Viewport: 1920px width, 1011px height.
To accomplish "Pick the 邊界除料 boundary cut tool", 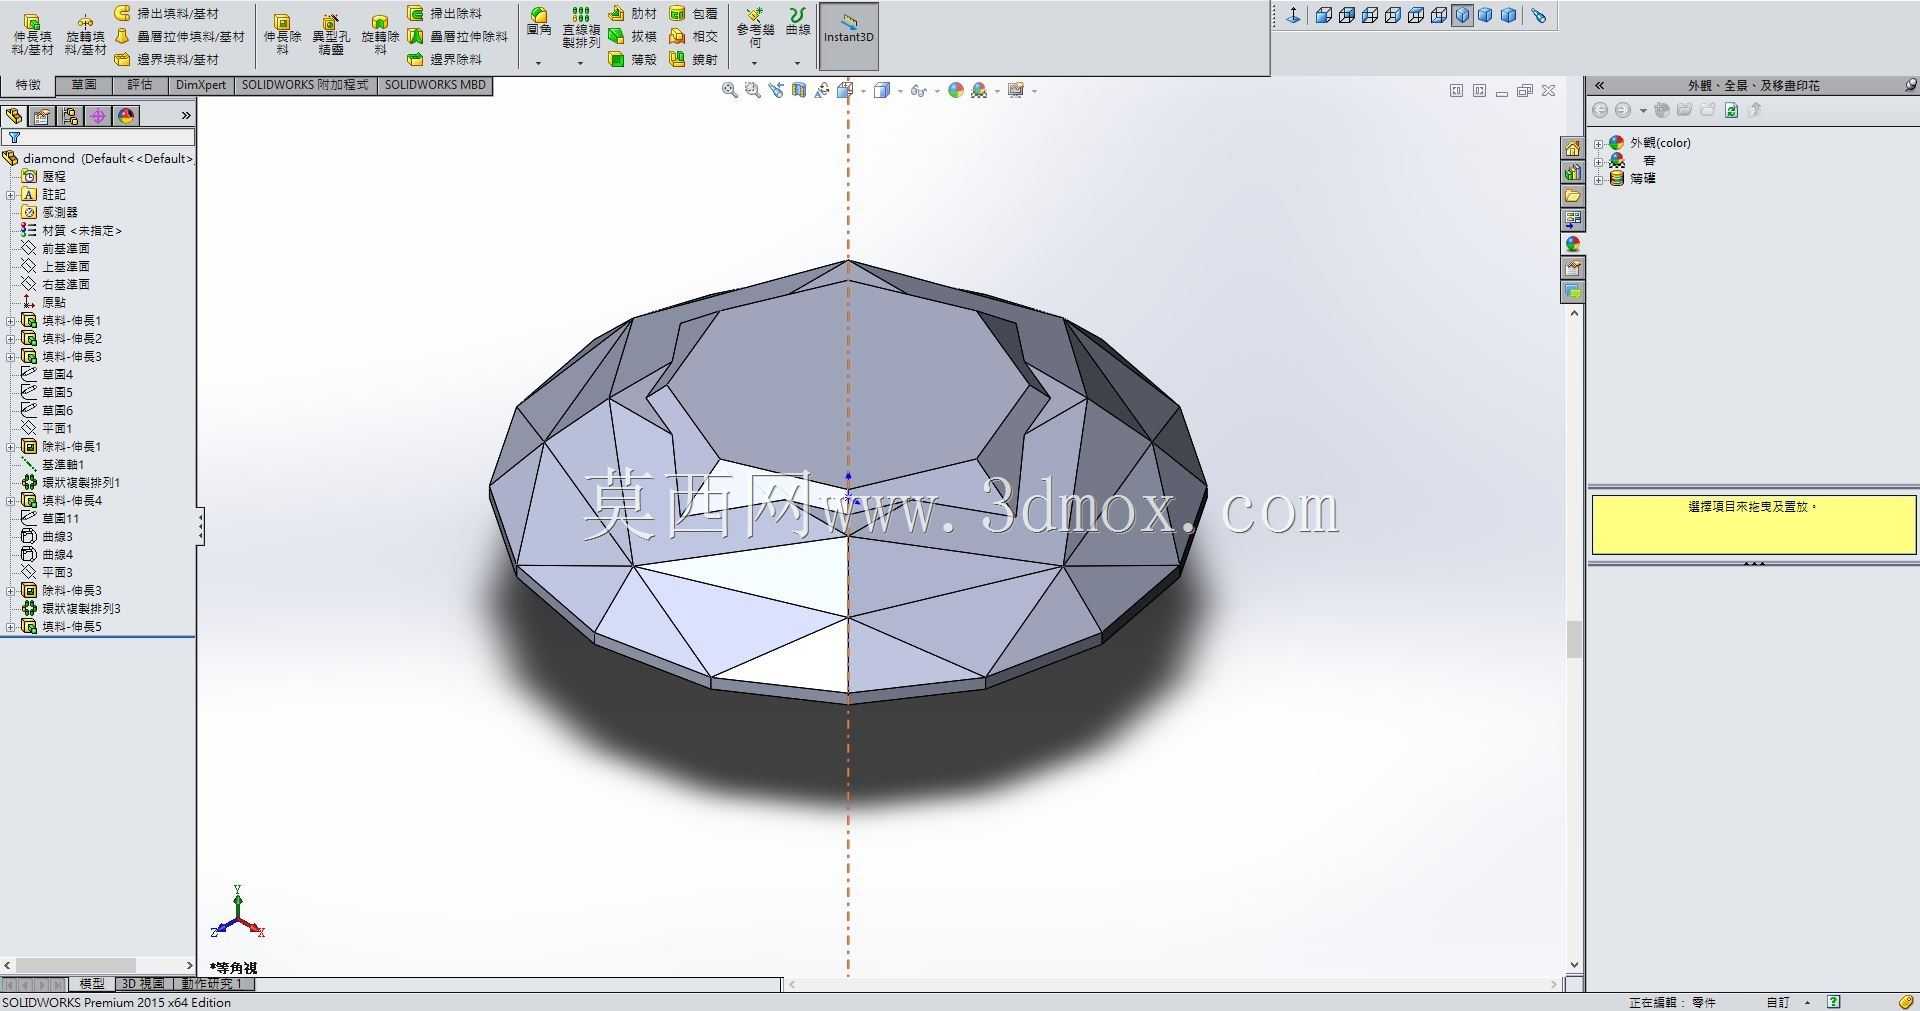I will coord(445,59).
